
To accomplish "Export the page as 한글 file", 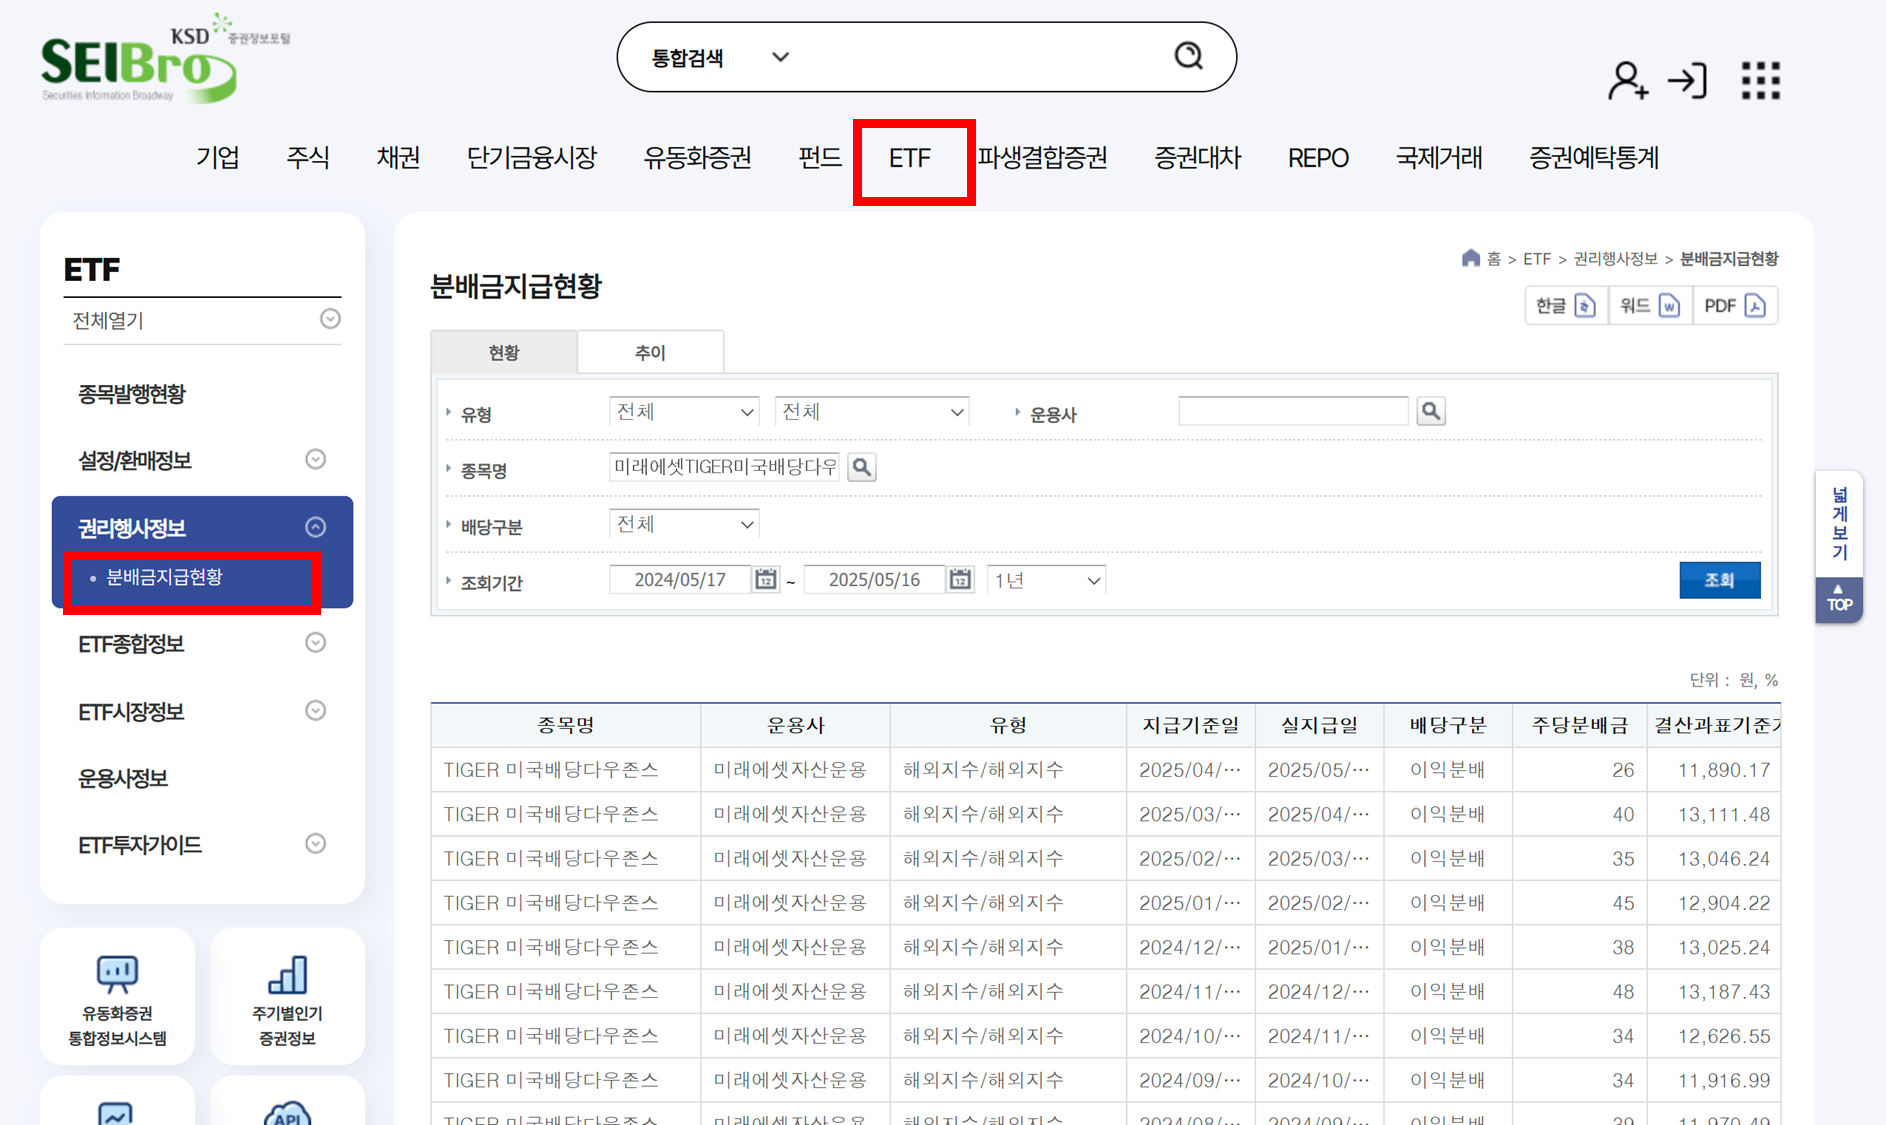I will point(1566,305).
